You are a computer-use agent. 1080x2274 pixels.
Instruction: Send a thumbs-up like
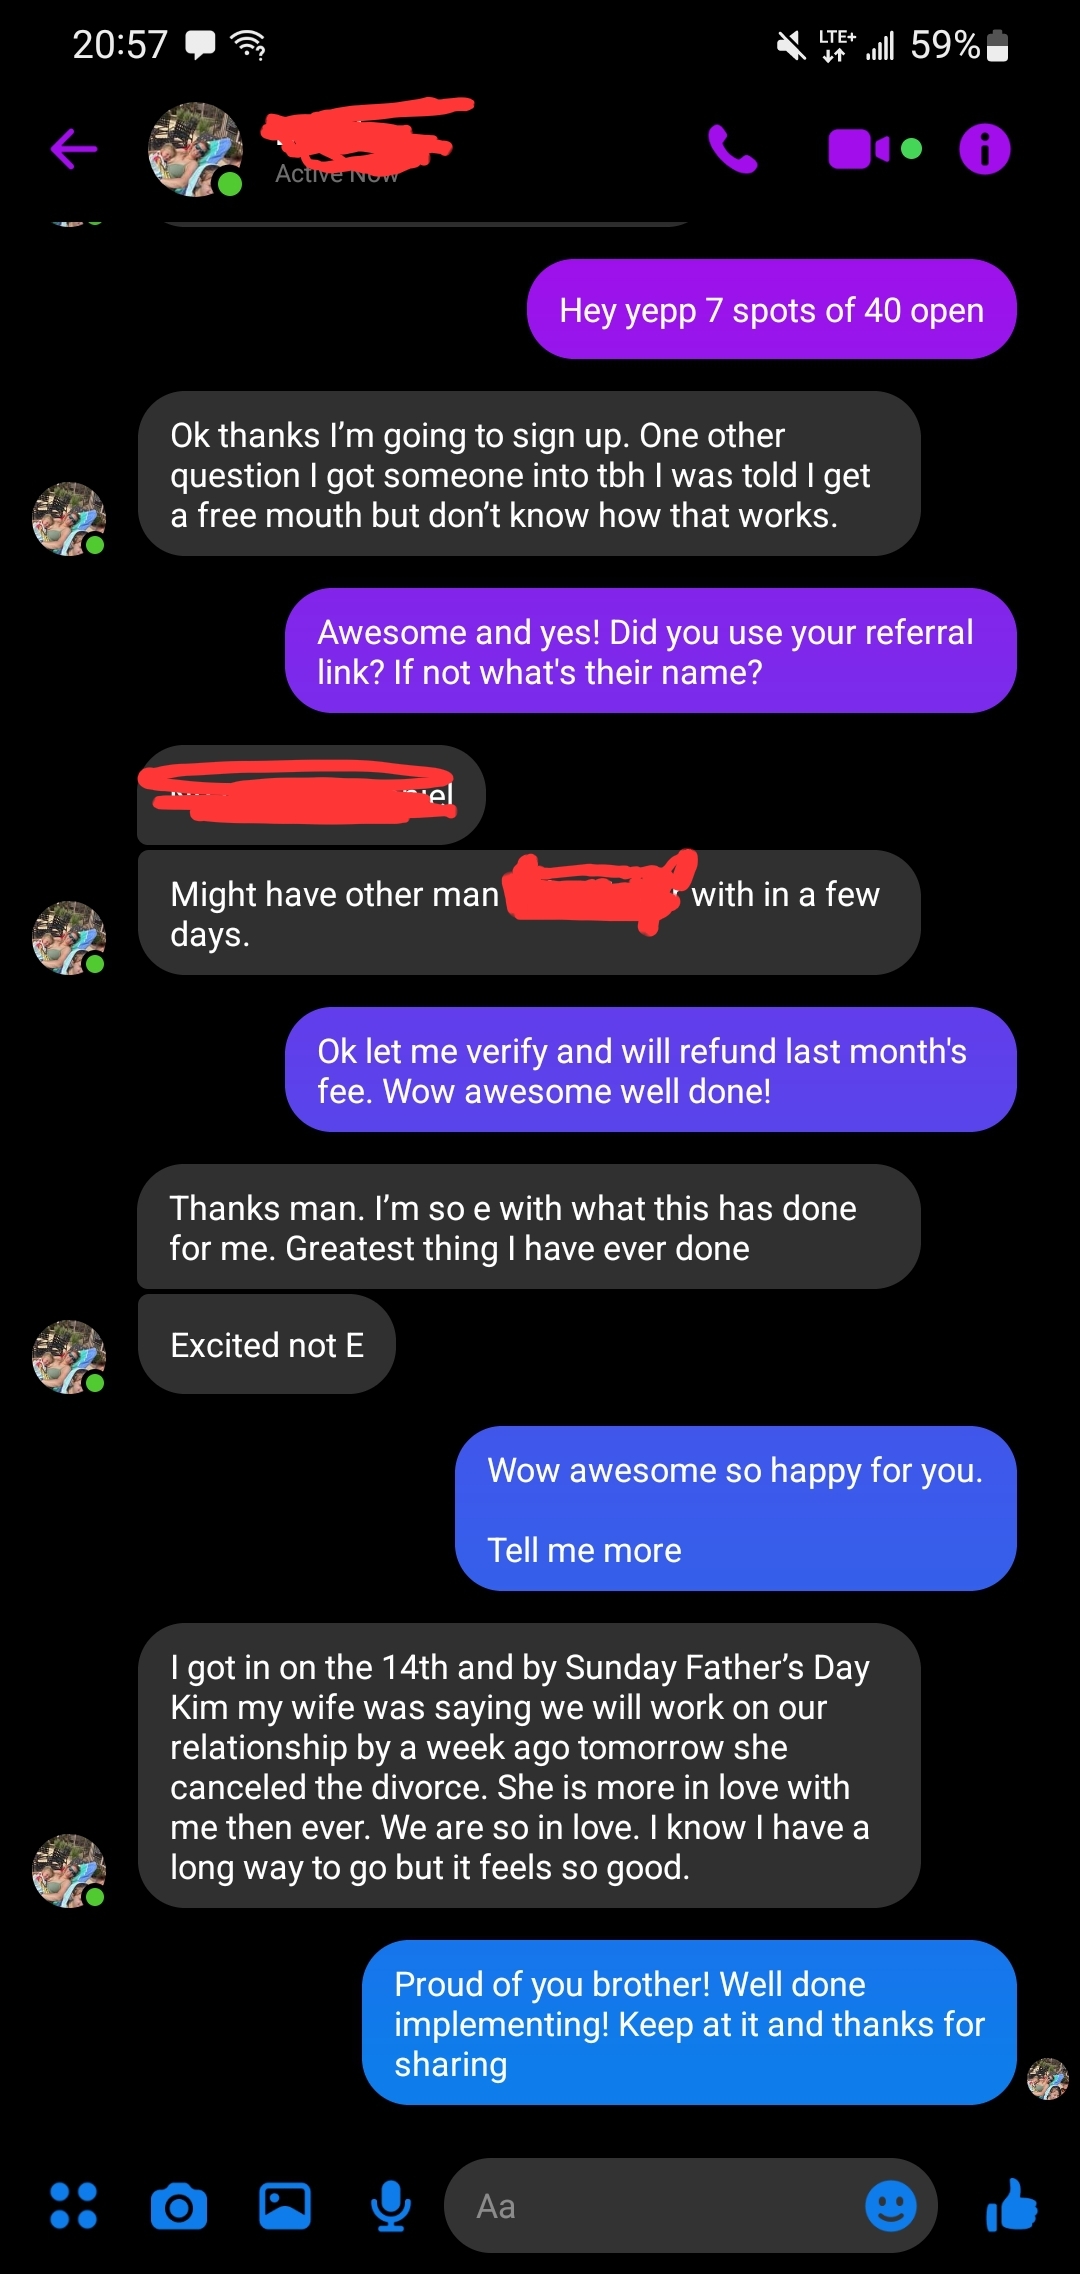(x=1011, y=2205)
